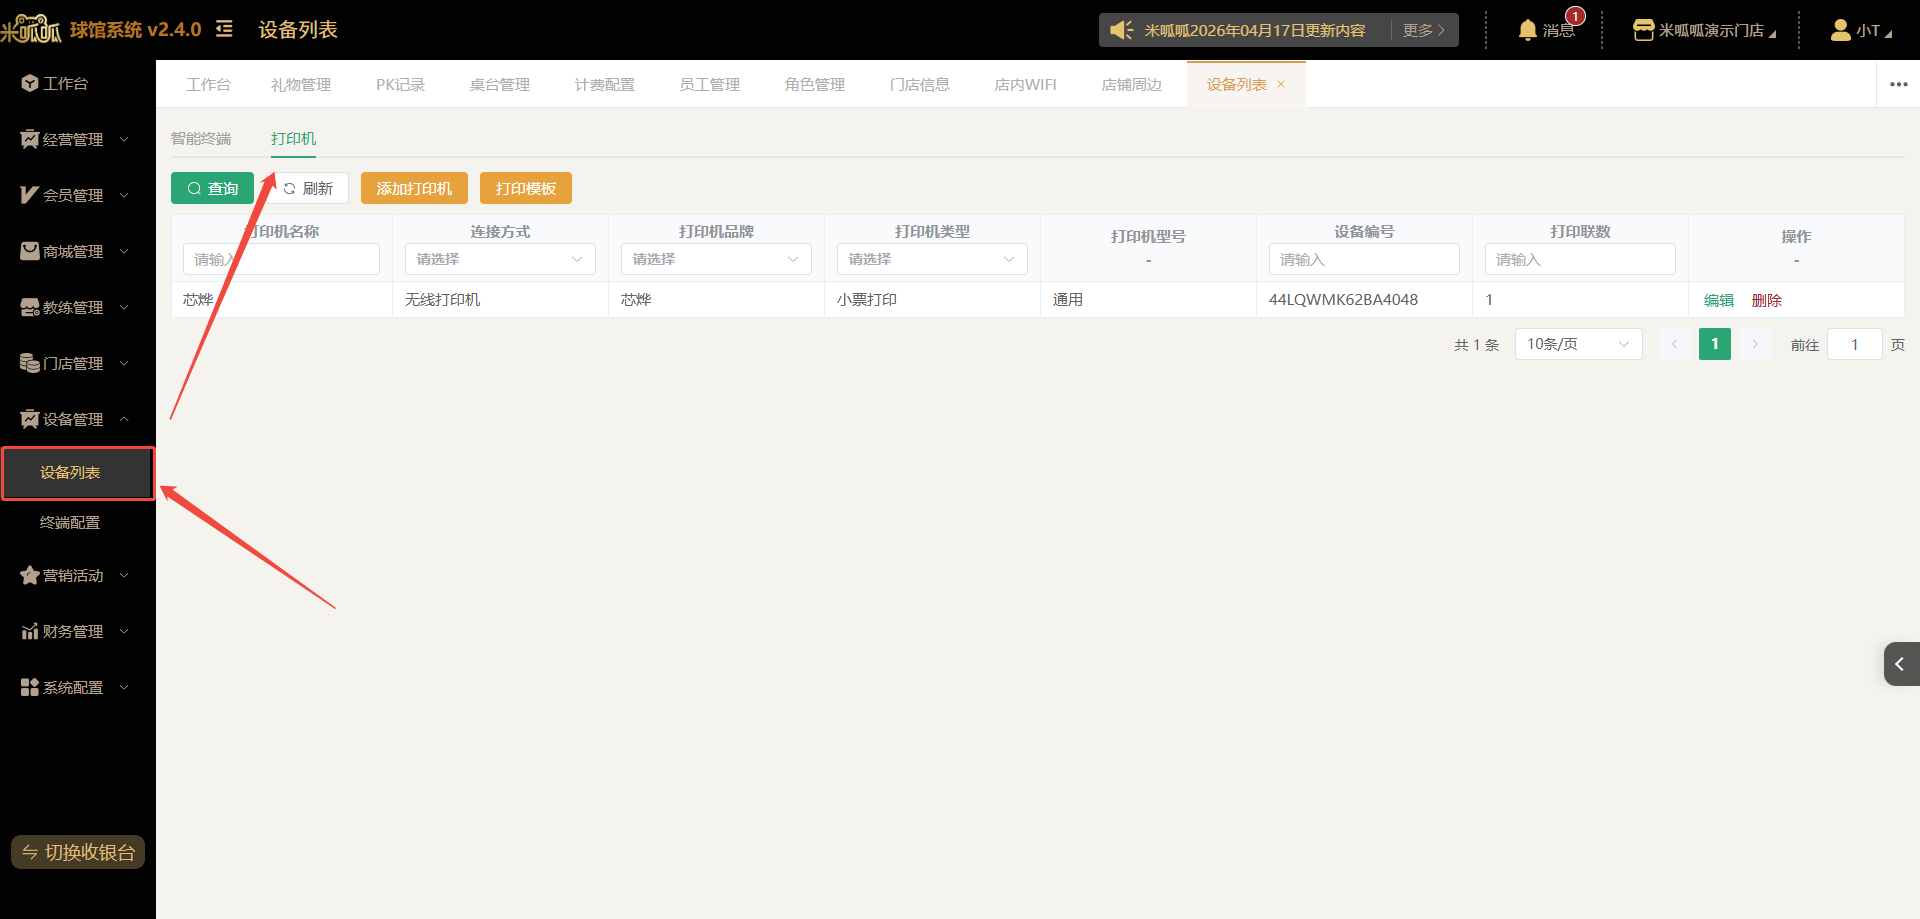Image resolution: width=1920 pixels, height=919 pixels.
Task: Click the 设备管理 sidebar icon
Action: pyautogui.click(x=30, y=419)
